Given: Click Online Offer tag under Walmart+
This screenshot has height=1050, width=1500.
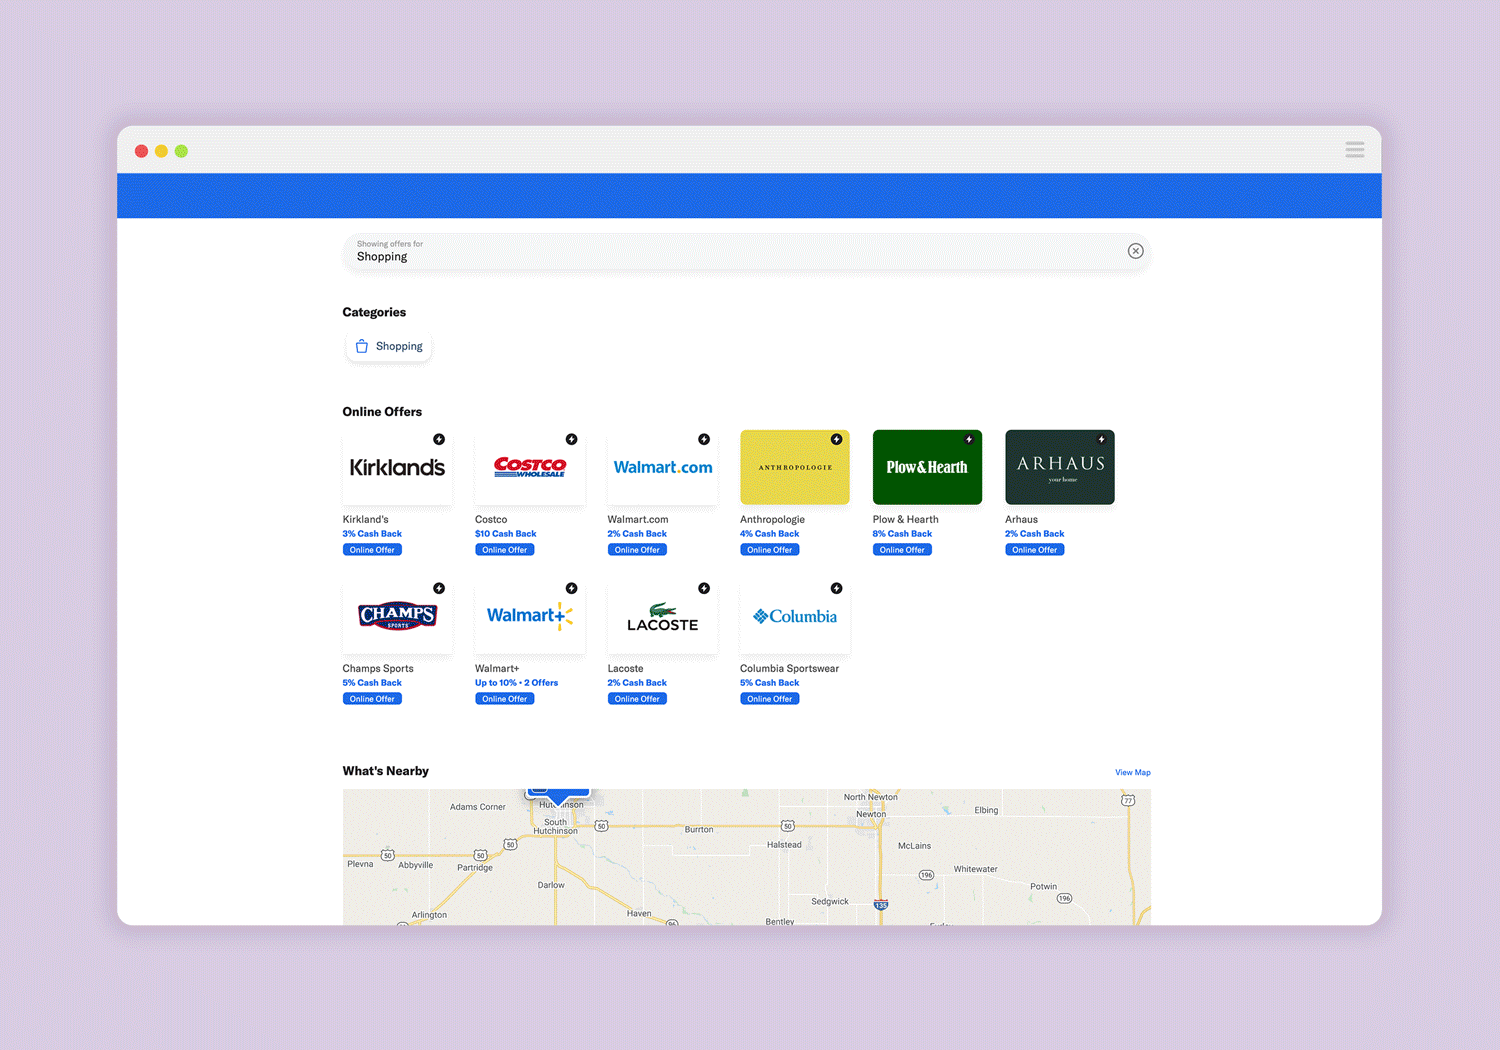Looking at the screenshot, I should pos(504,699).
